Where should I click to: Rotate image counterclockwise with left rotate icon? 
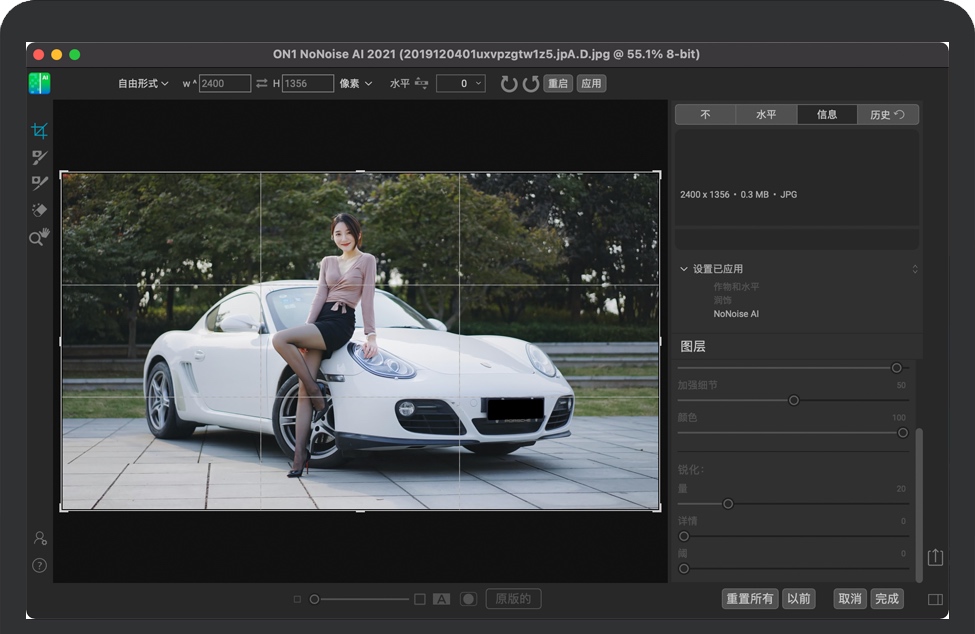click(x=509, y=84)
